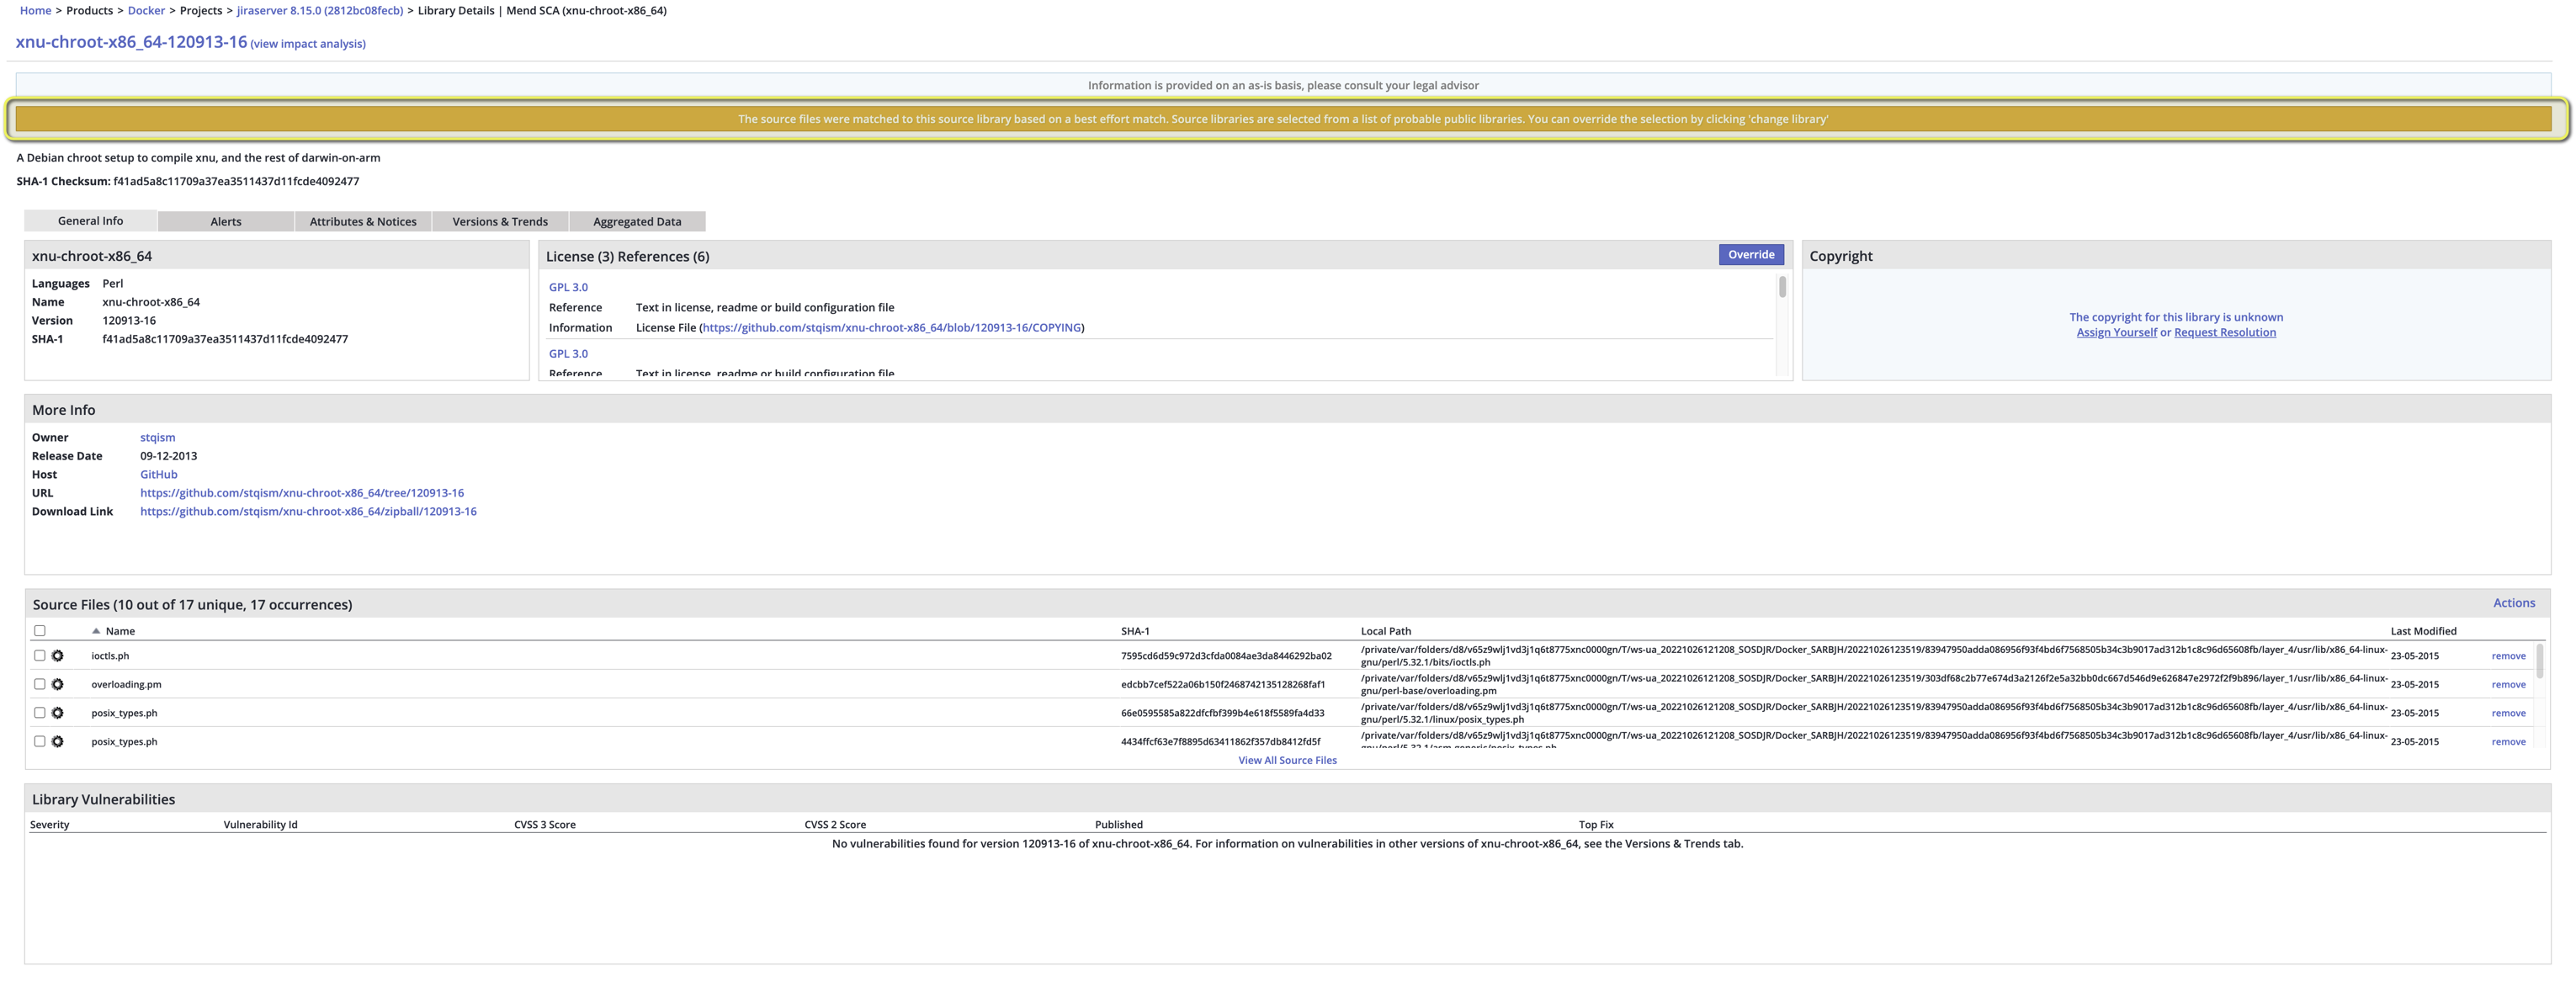The height and width of the screenshot is (982, 2576).
Task: Click the license panel scrollbar
Action: pos(1782,288)
